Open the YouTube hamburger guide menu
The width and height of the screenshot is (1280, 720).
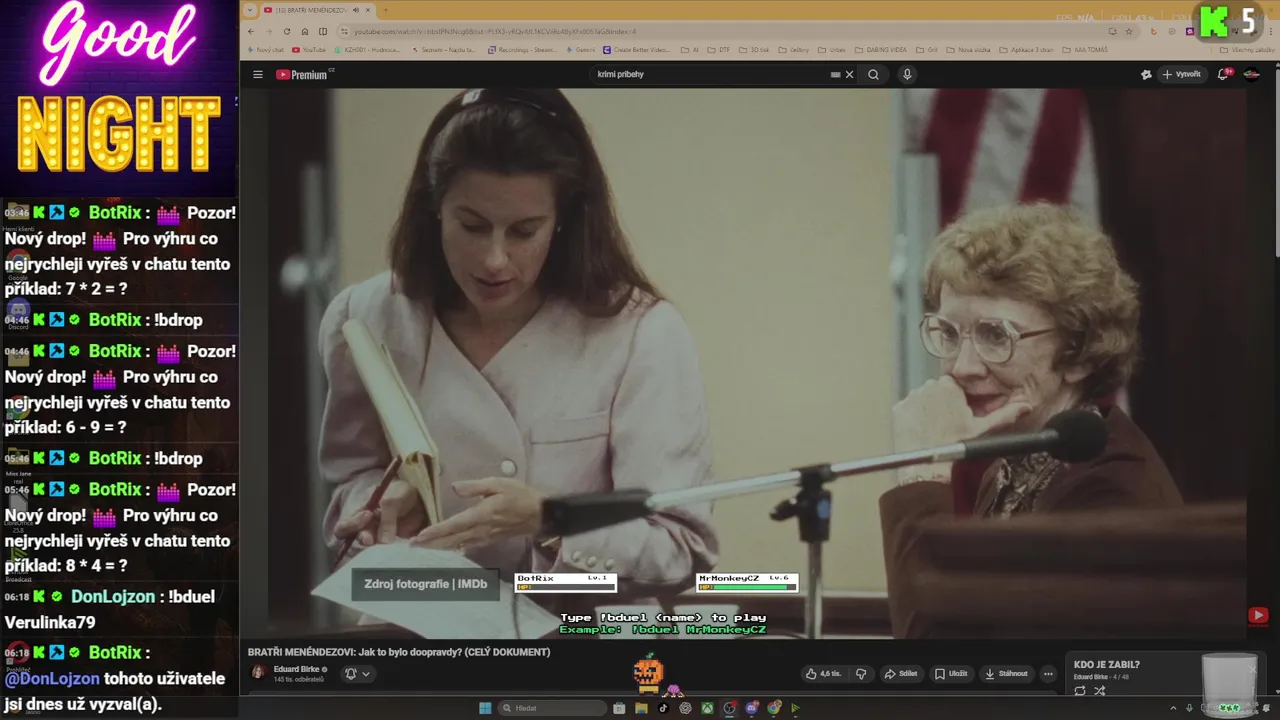click(x=257, y=75)
